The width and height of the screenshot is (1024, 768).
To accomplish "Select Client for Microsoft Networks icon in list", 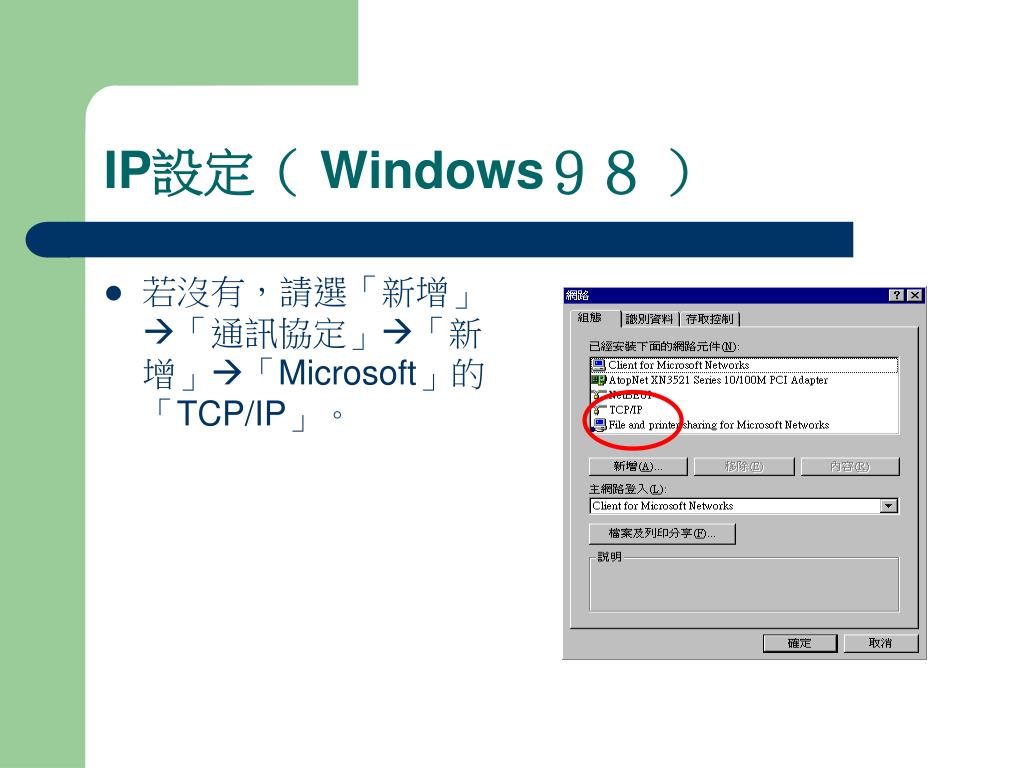I will pos(598,365).
